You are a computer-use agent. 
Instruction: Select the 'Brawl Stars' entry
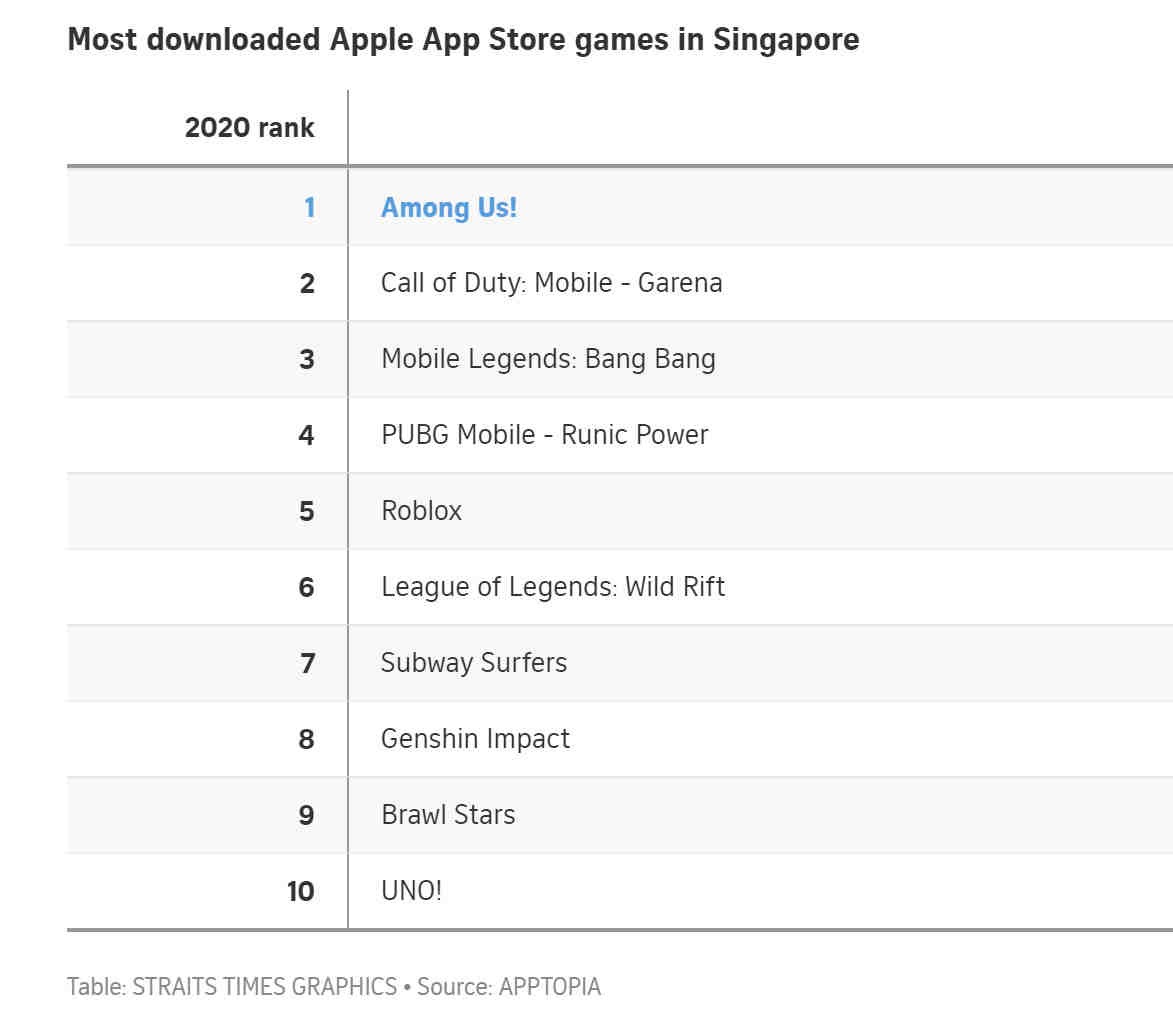point(448,815)
